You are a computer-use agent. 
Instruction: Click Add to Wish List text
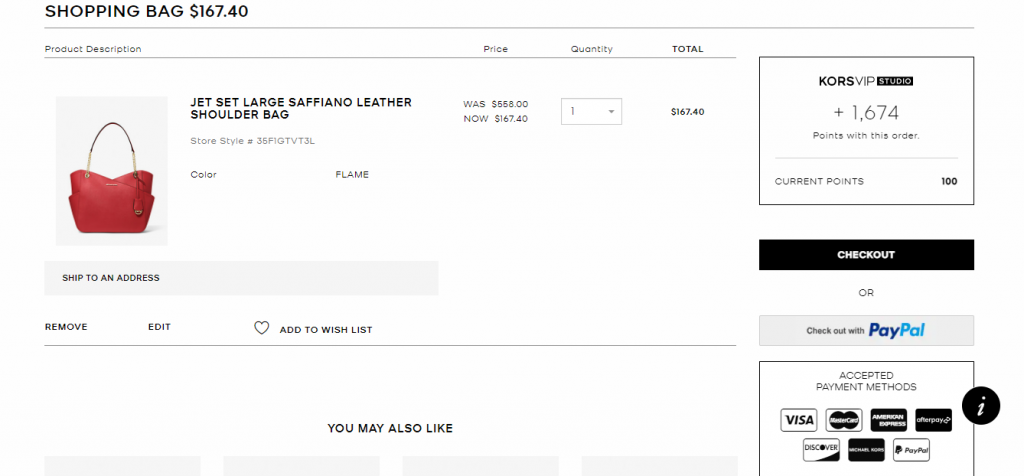(326, 330)
